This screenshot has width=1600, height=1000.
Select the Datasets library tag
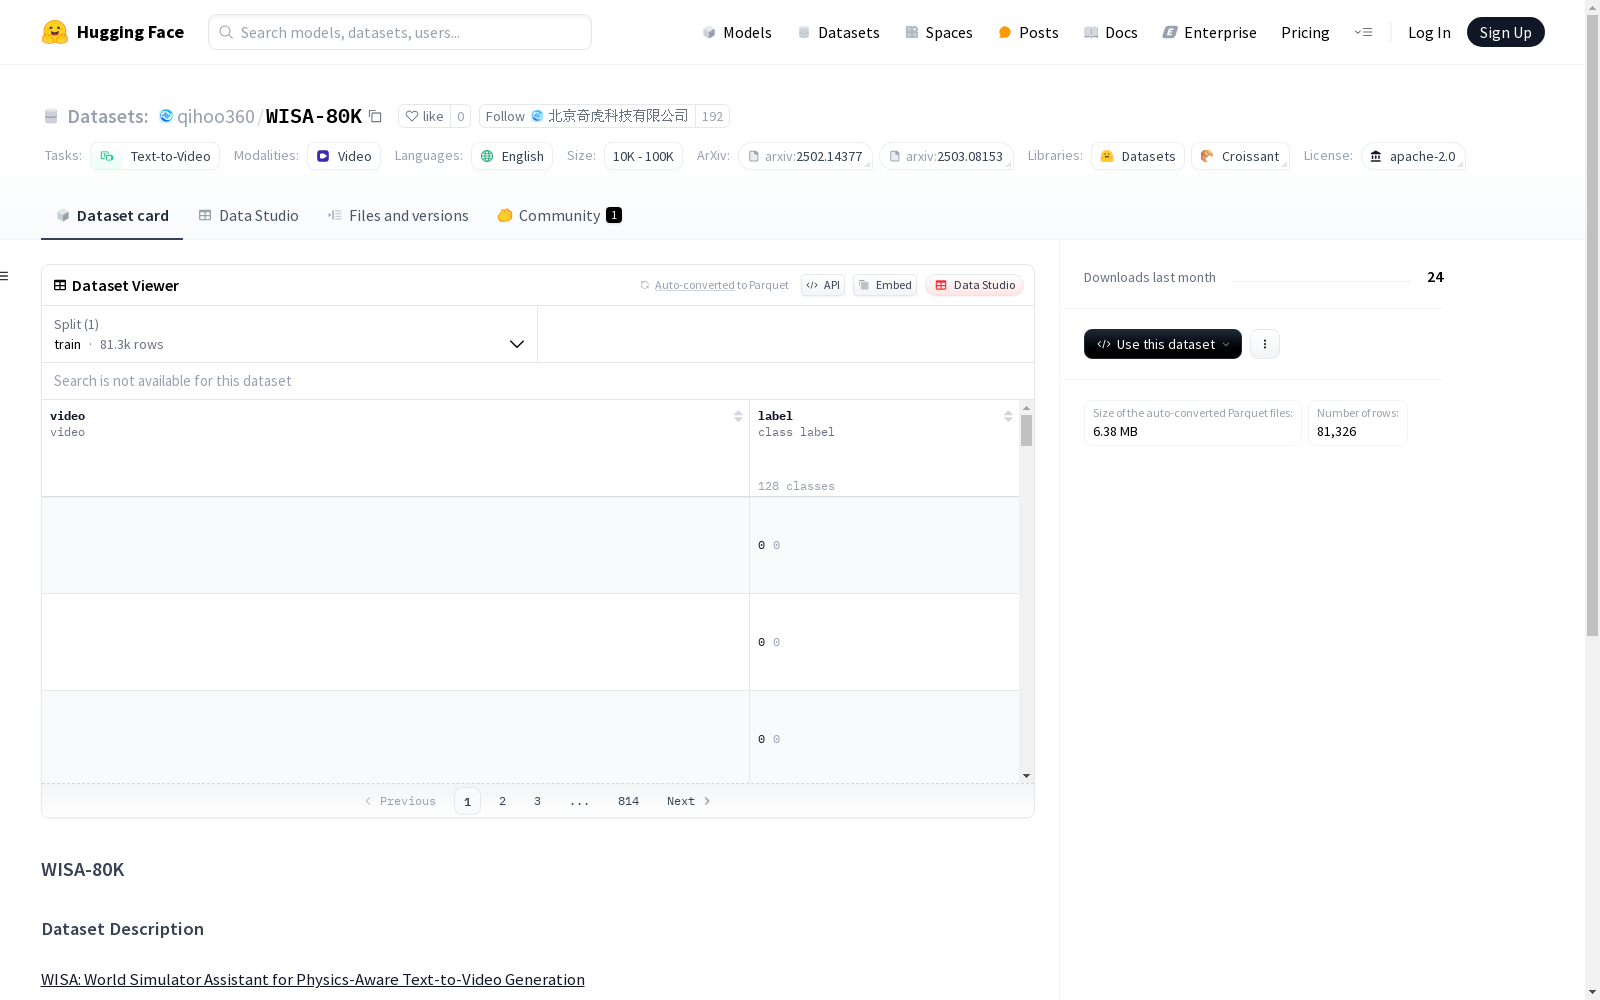tap(1138, 156)
